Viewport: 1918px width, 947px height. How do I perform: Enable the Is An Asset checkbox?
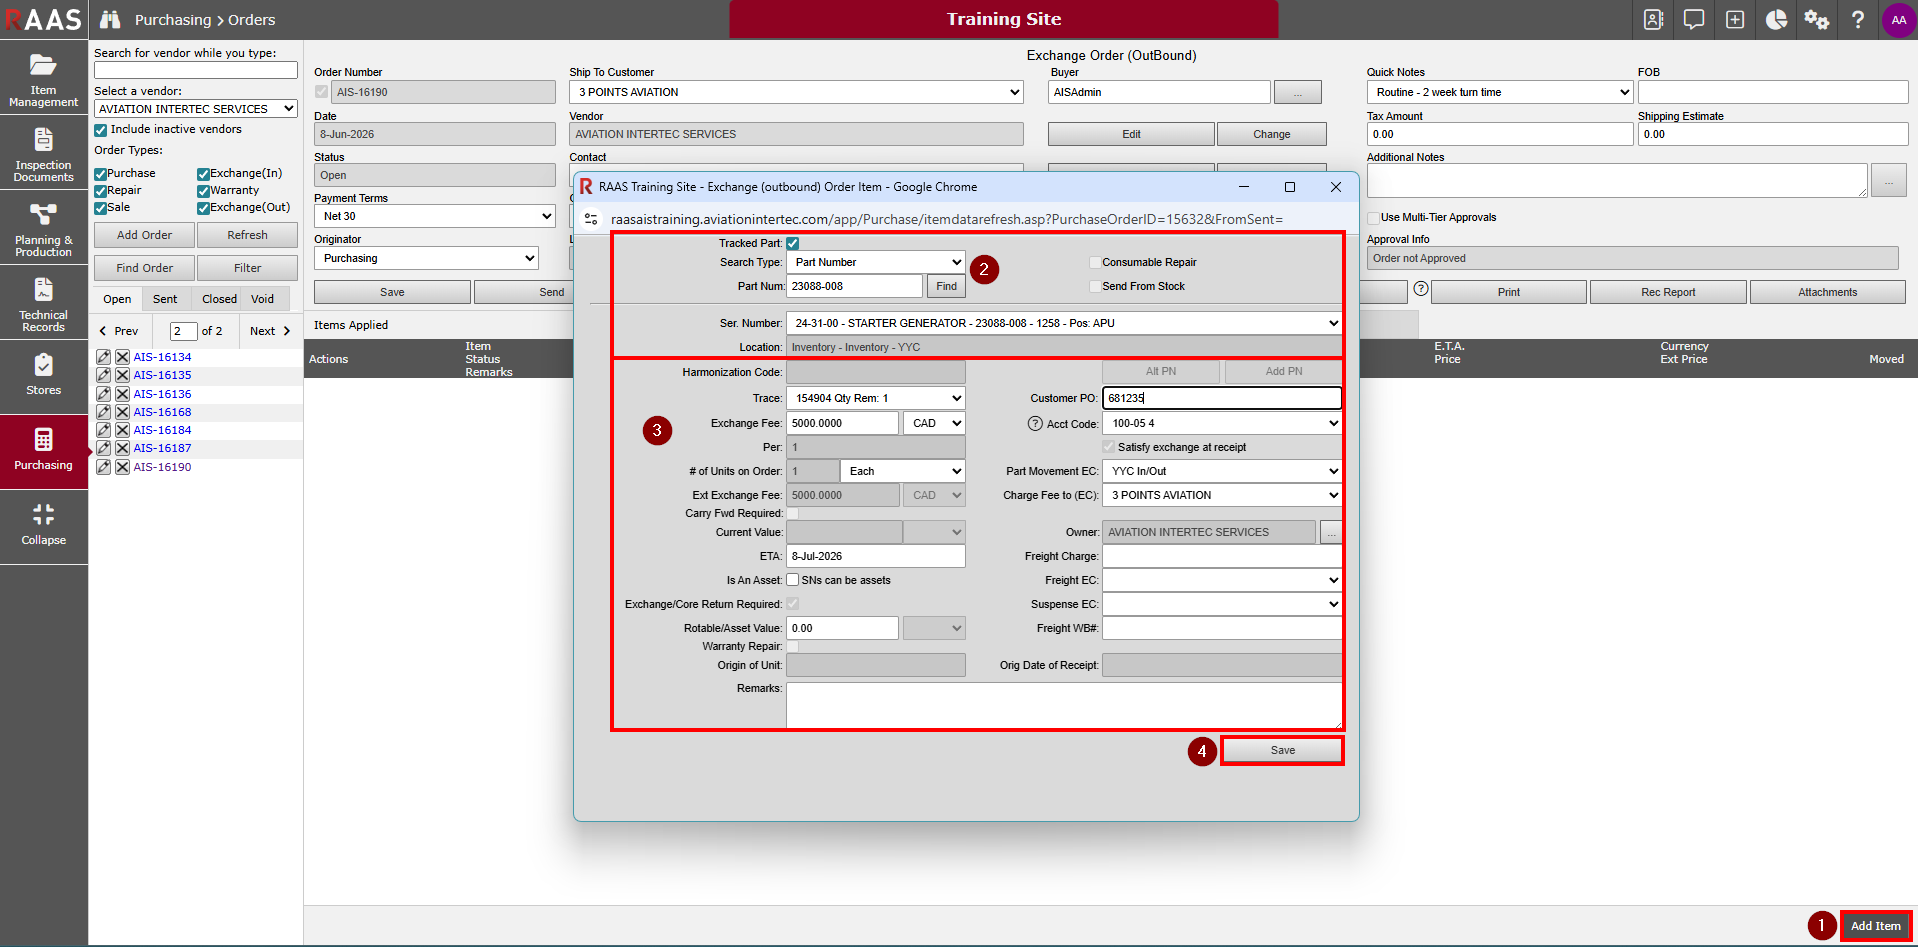click(793, 580)
